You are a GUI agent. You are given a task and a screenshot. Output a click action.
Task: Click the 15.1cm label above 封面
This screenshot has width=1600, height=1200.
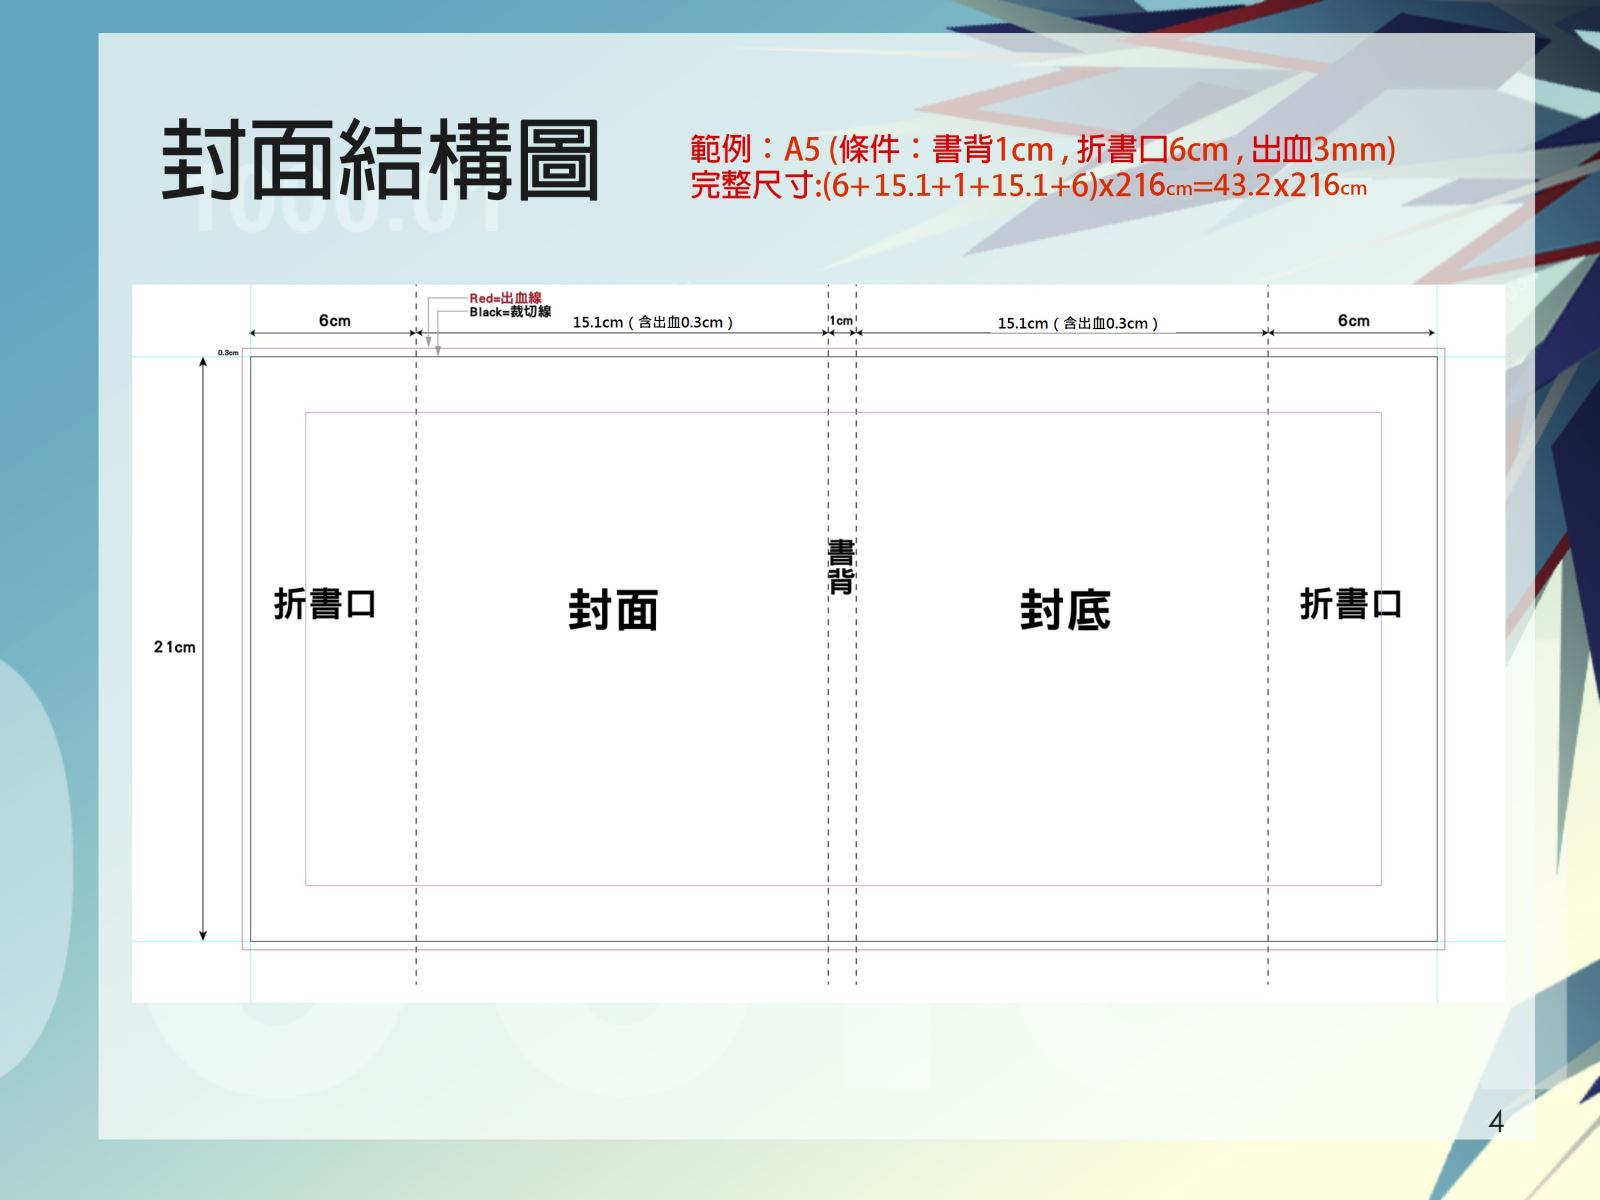653,322
